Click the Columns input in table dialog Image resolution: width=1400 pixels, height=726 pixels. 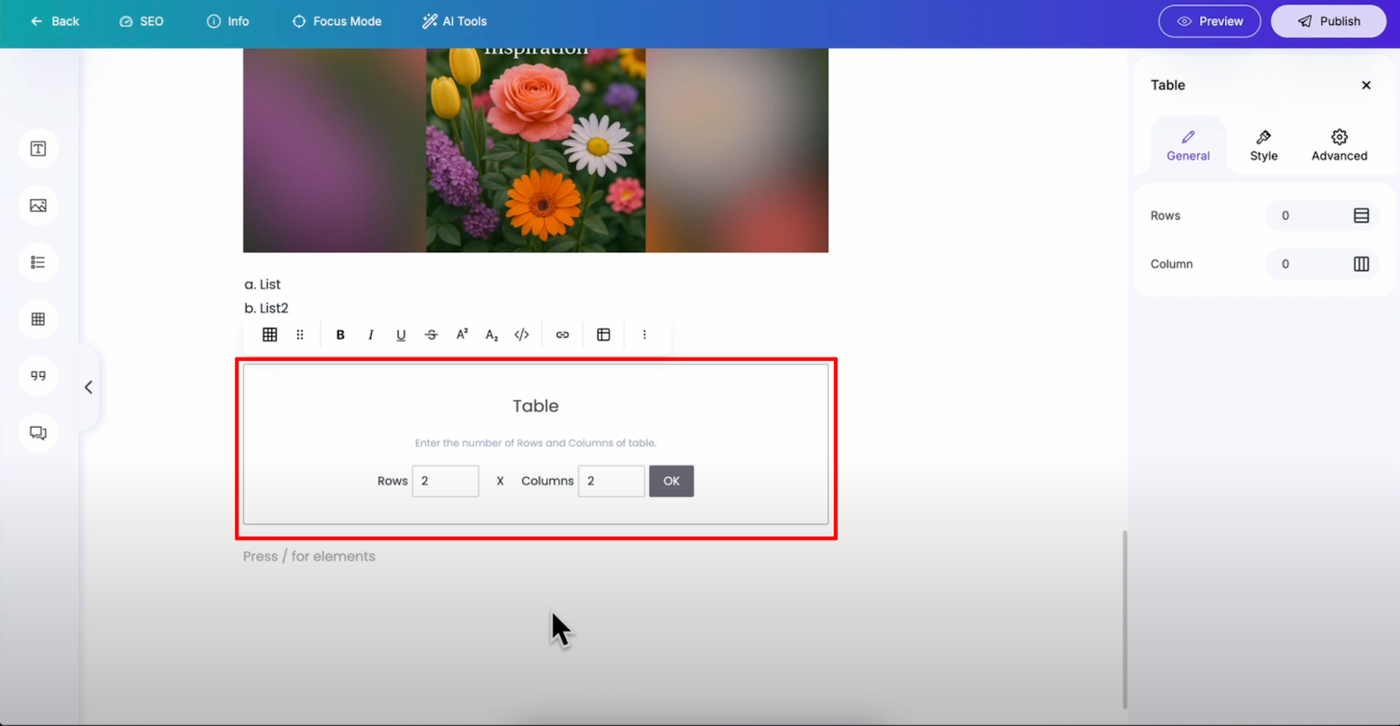point(611,481)
